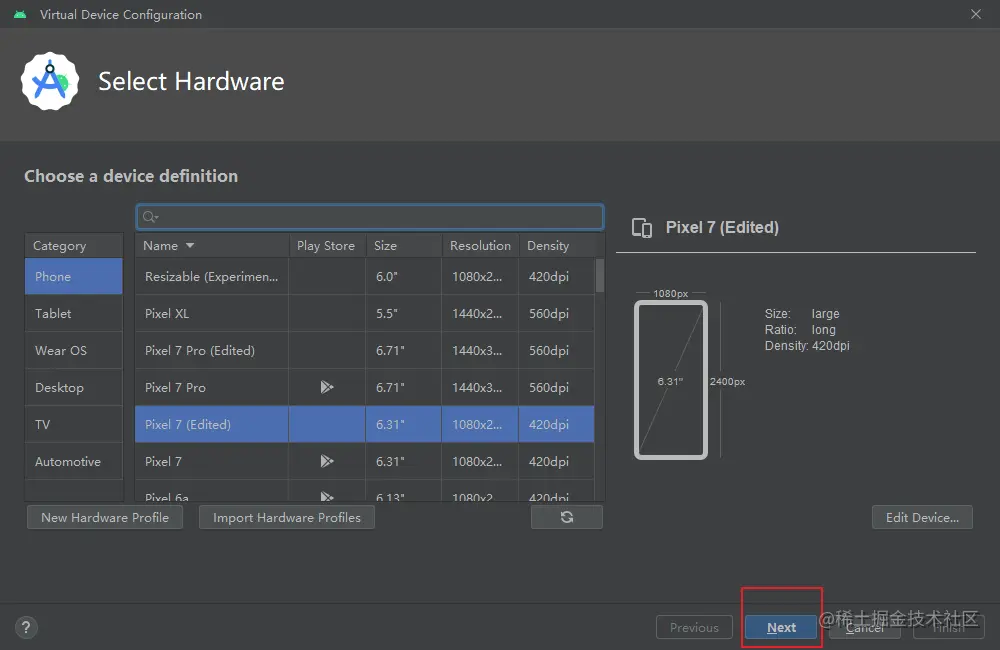Click the 5.5" size cell of Pixel XL
The width and height of the screenshot is (1000, 650).
click(x=404, y=313)
